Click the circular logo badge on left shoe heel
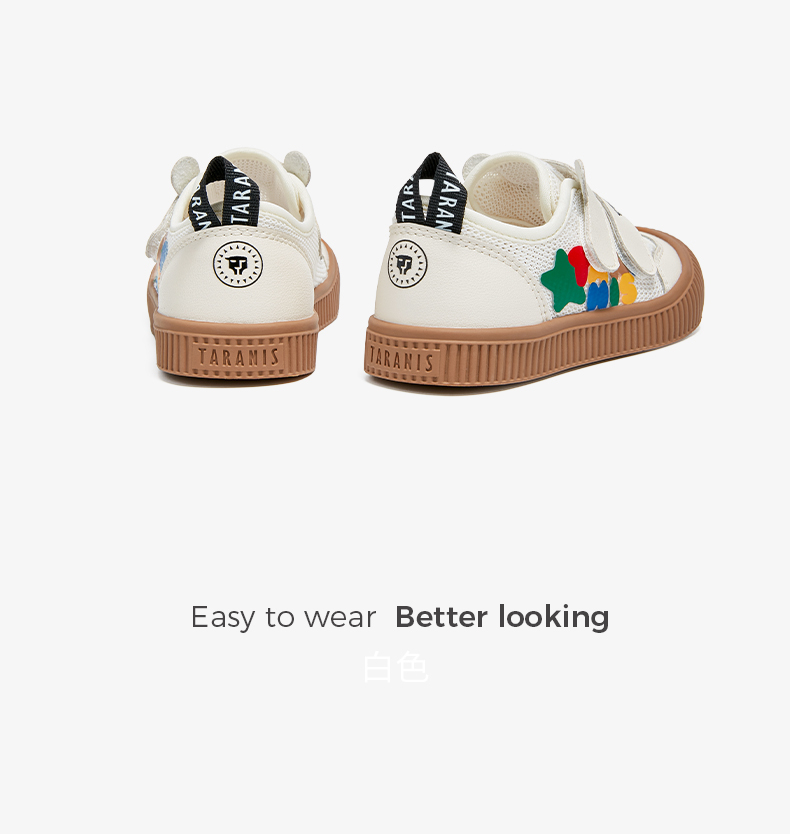The image size is (790, 834). [238, 264]
